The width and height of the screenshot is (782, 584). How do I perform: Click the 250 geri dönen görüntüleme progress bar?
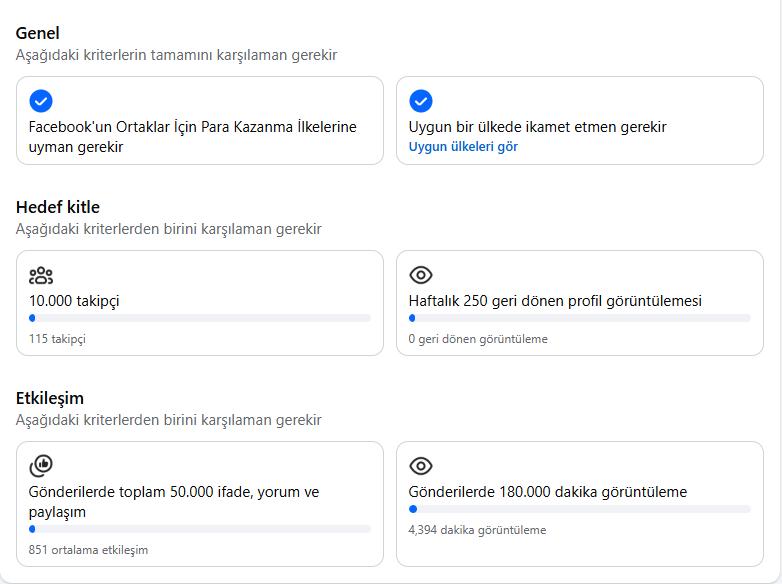(580, 318)
